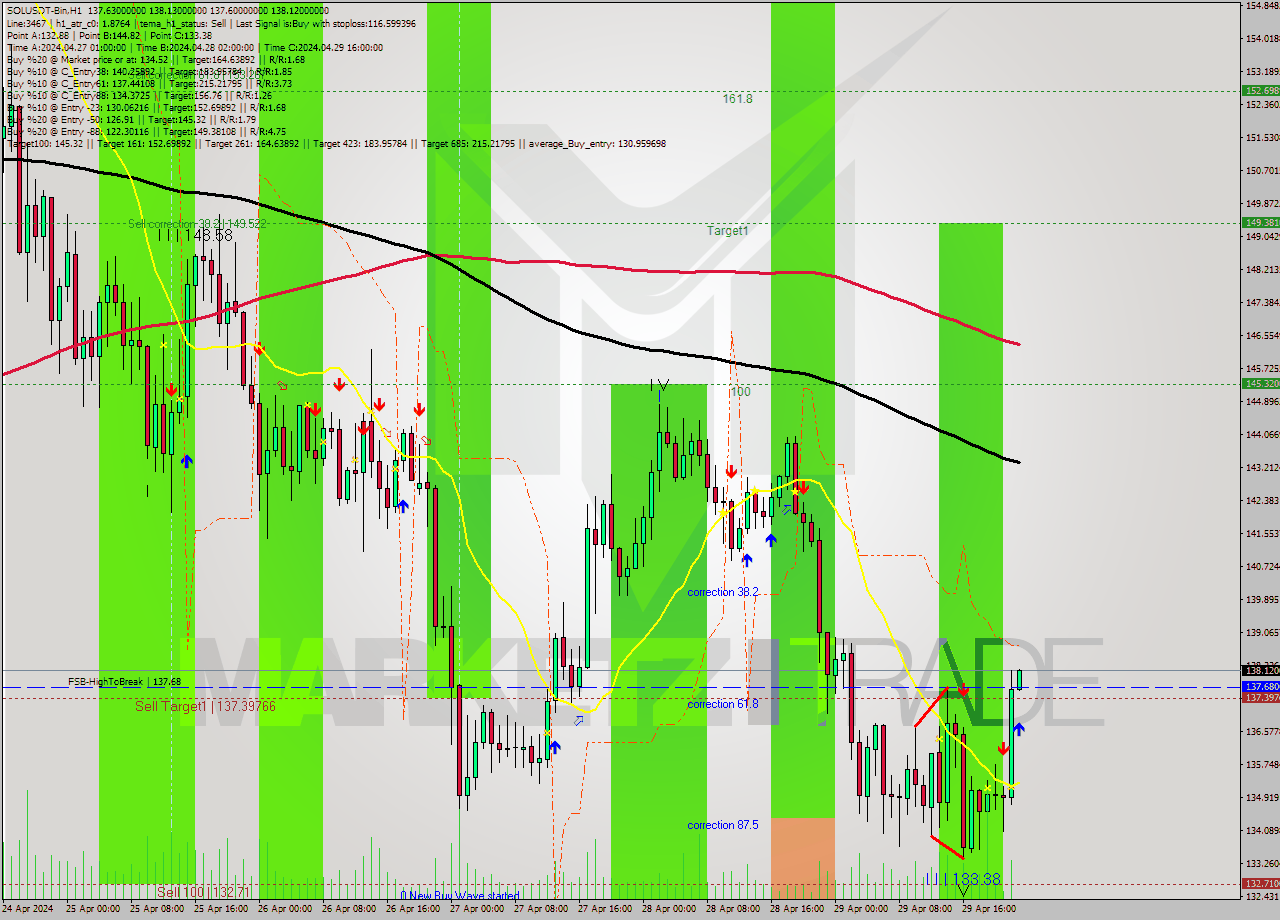Click the 151.530 price scale value
The width and height of the screenshot is (1280, 920).
coord(1262,137)
